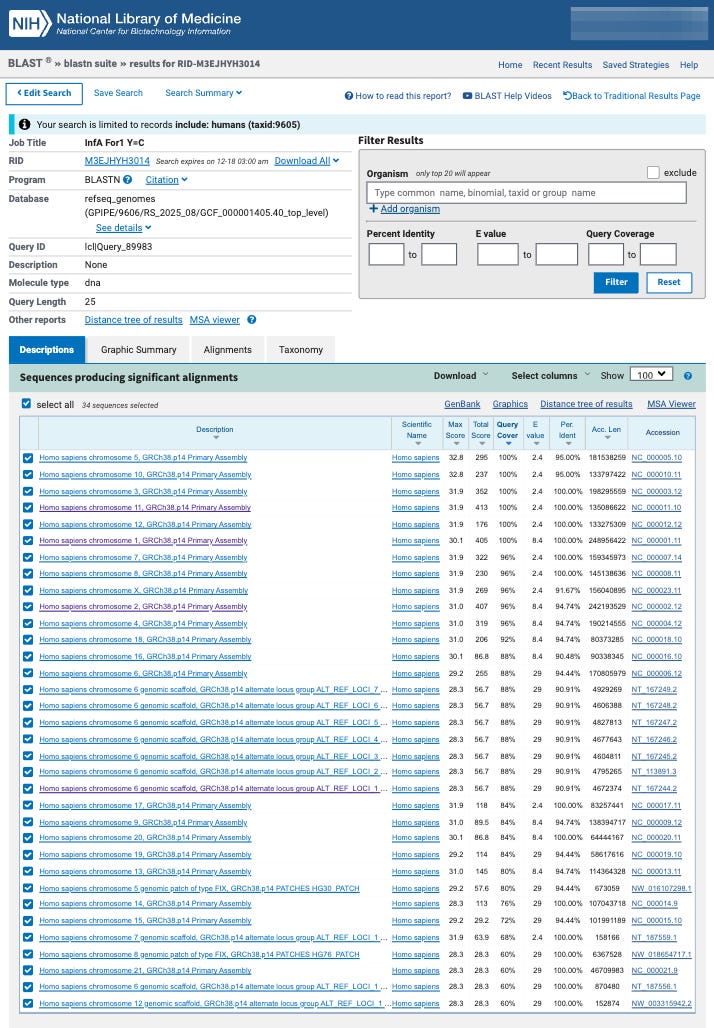The height and width of the screenshot is (1028, 714).
Task: Sort by Total Score column arrow
Action: point(482,444)
